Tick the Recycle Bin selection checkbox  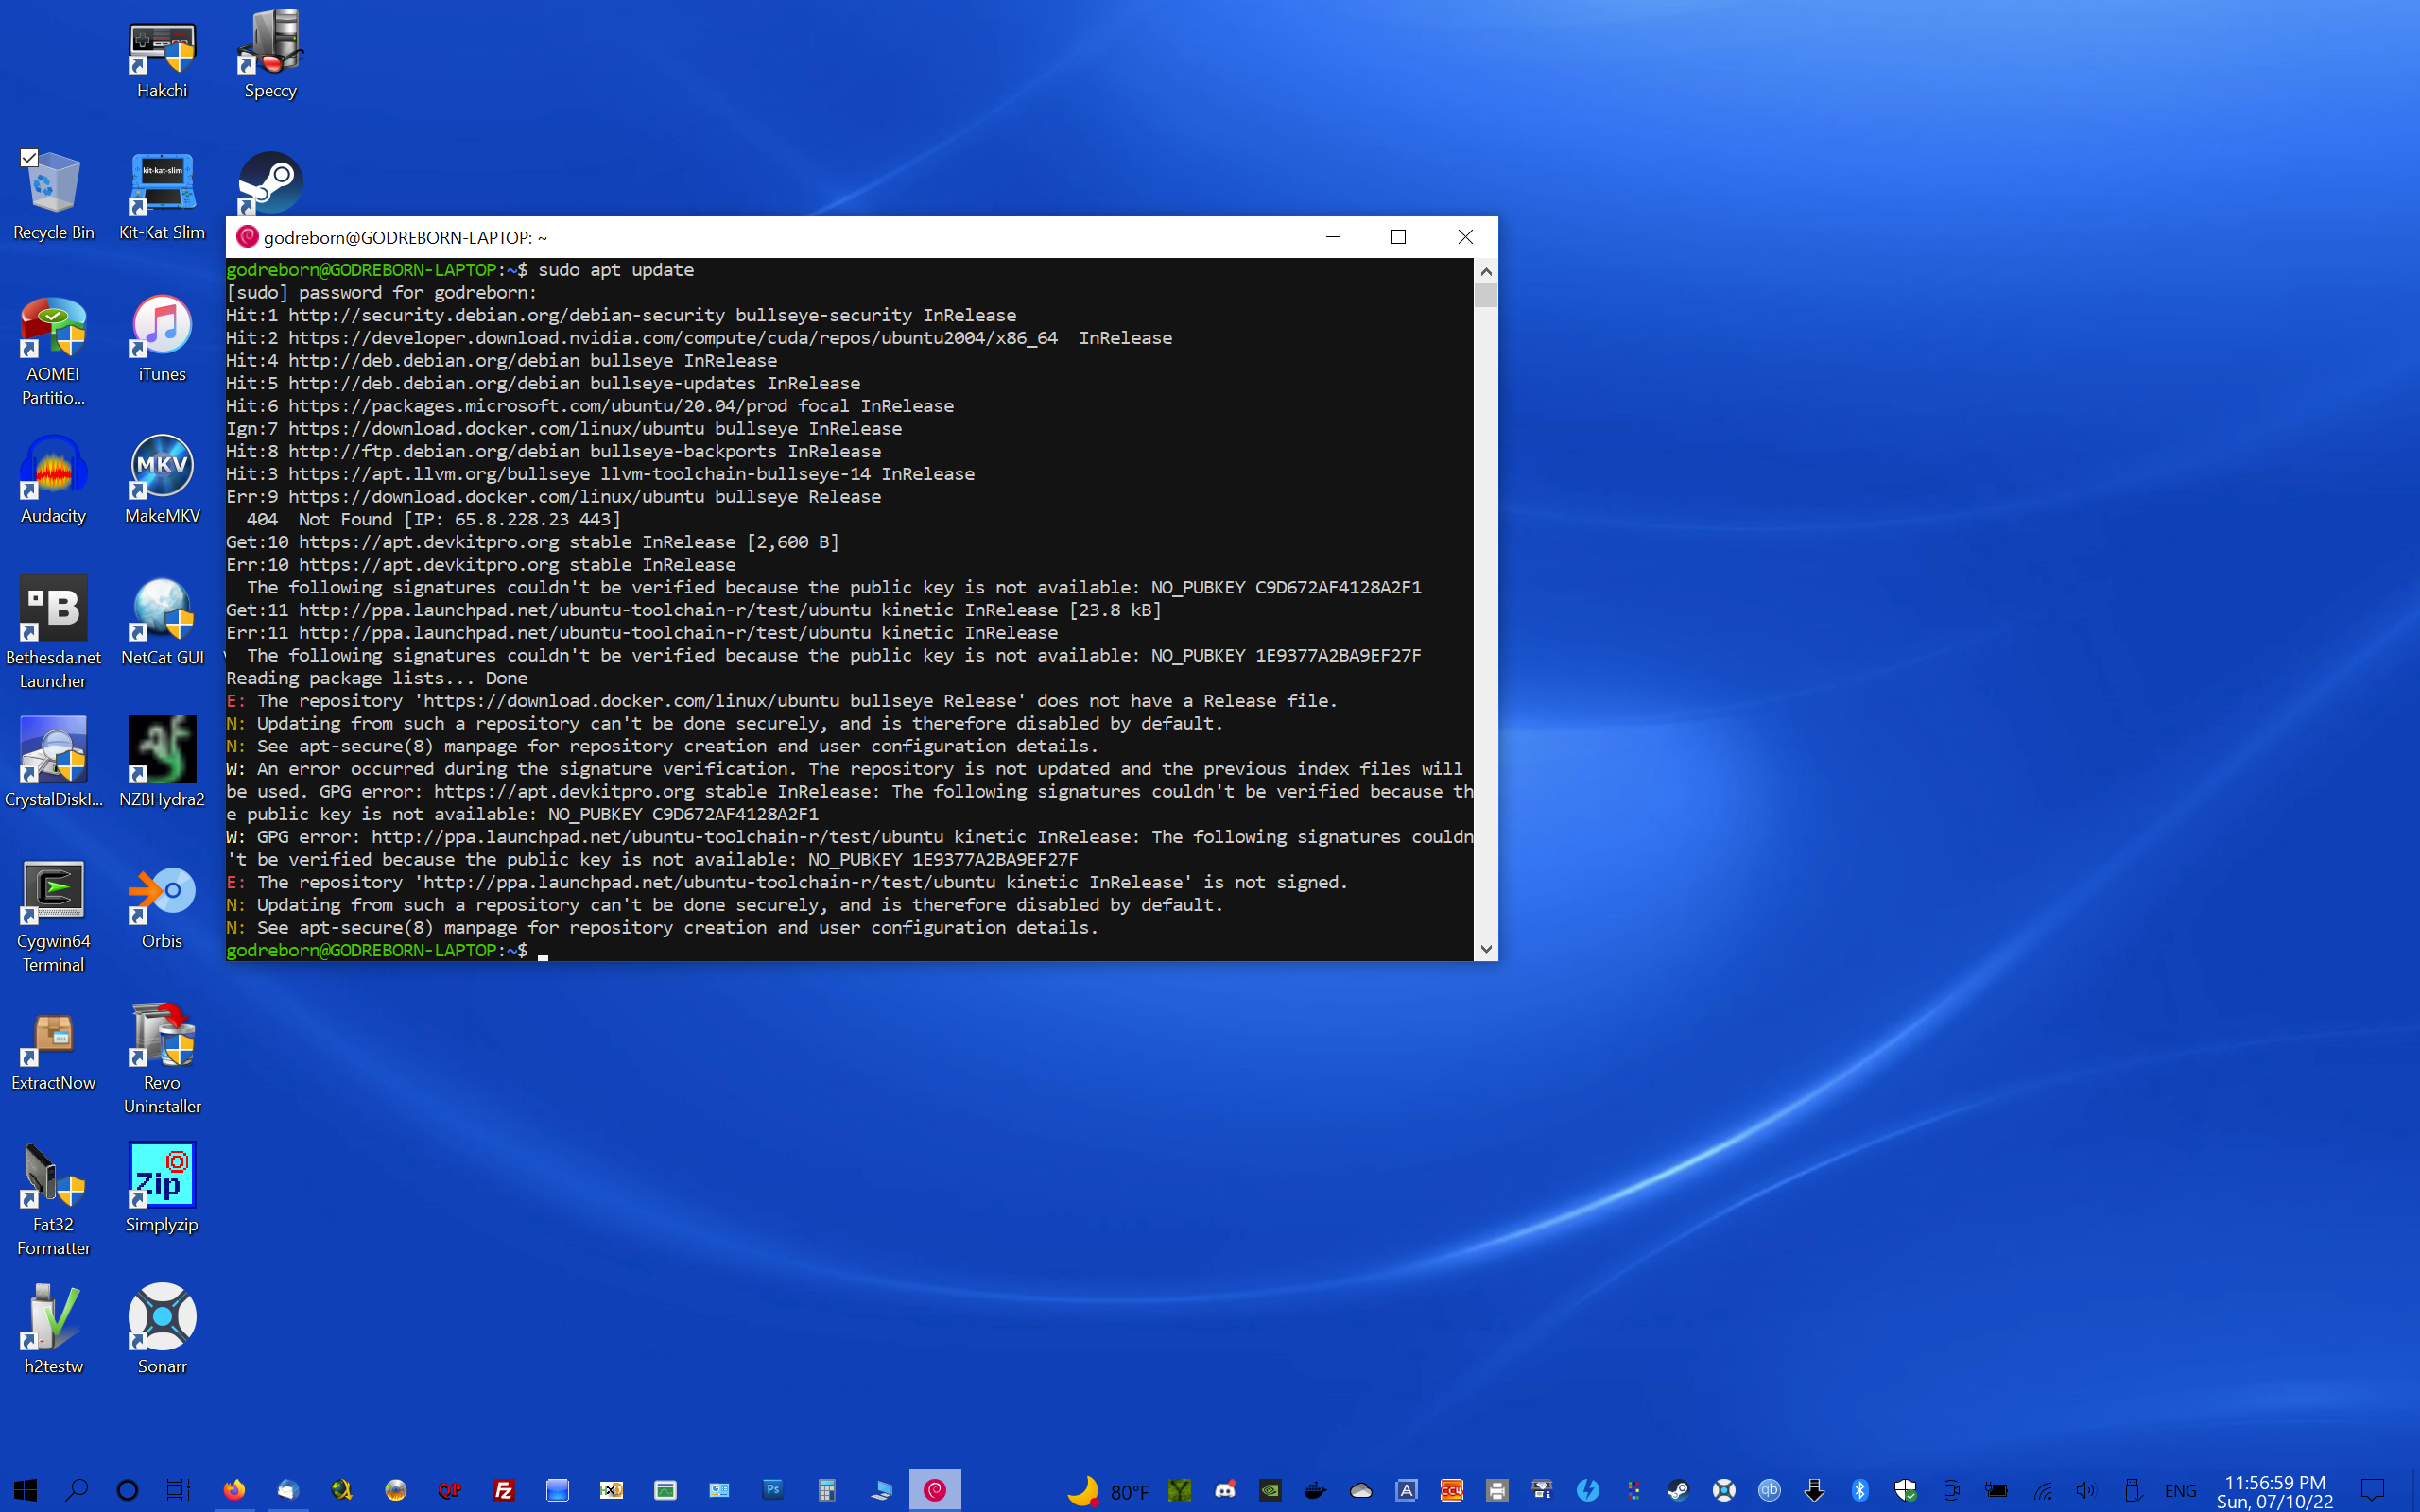click(x=29, y=157)
